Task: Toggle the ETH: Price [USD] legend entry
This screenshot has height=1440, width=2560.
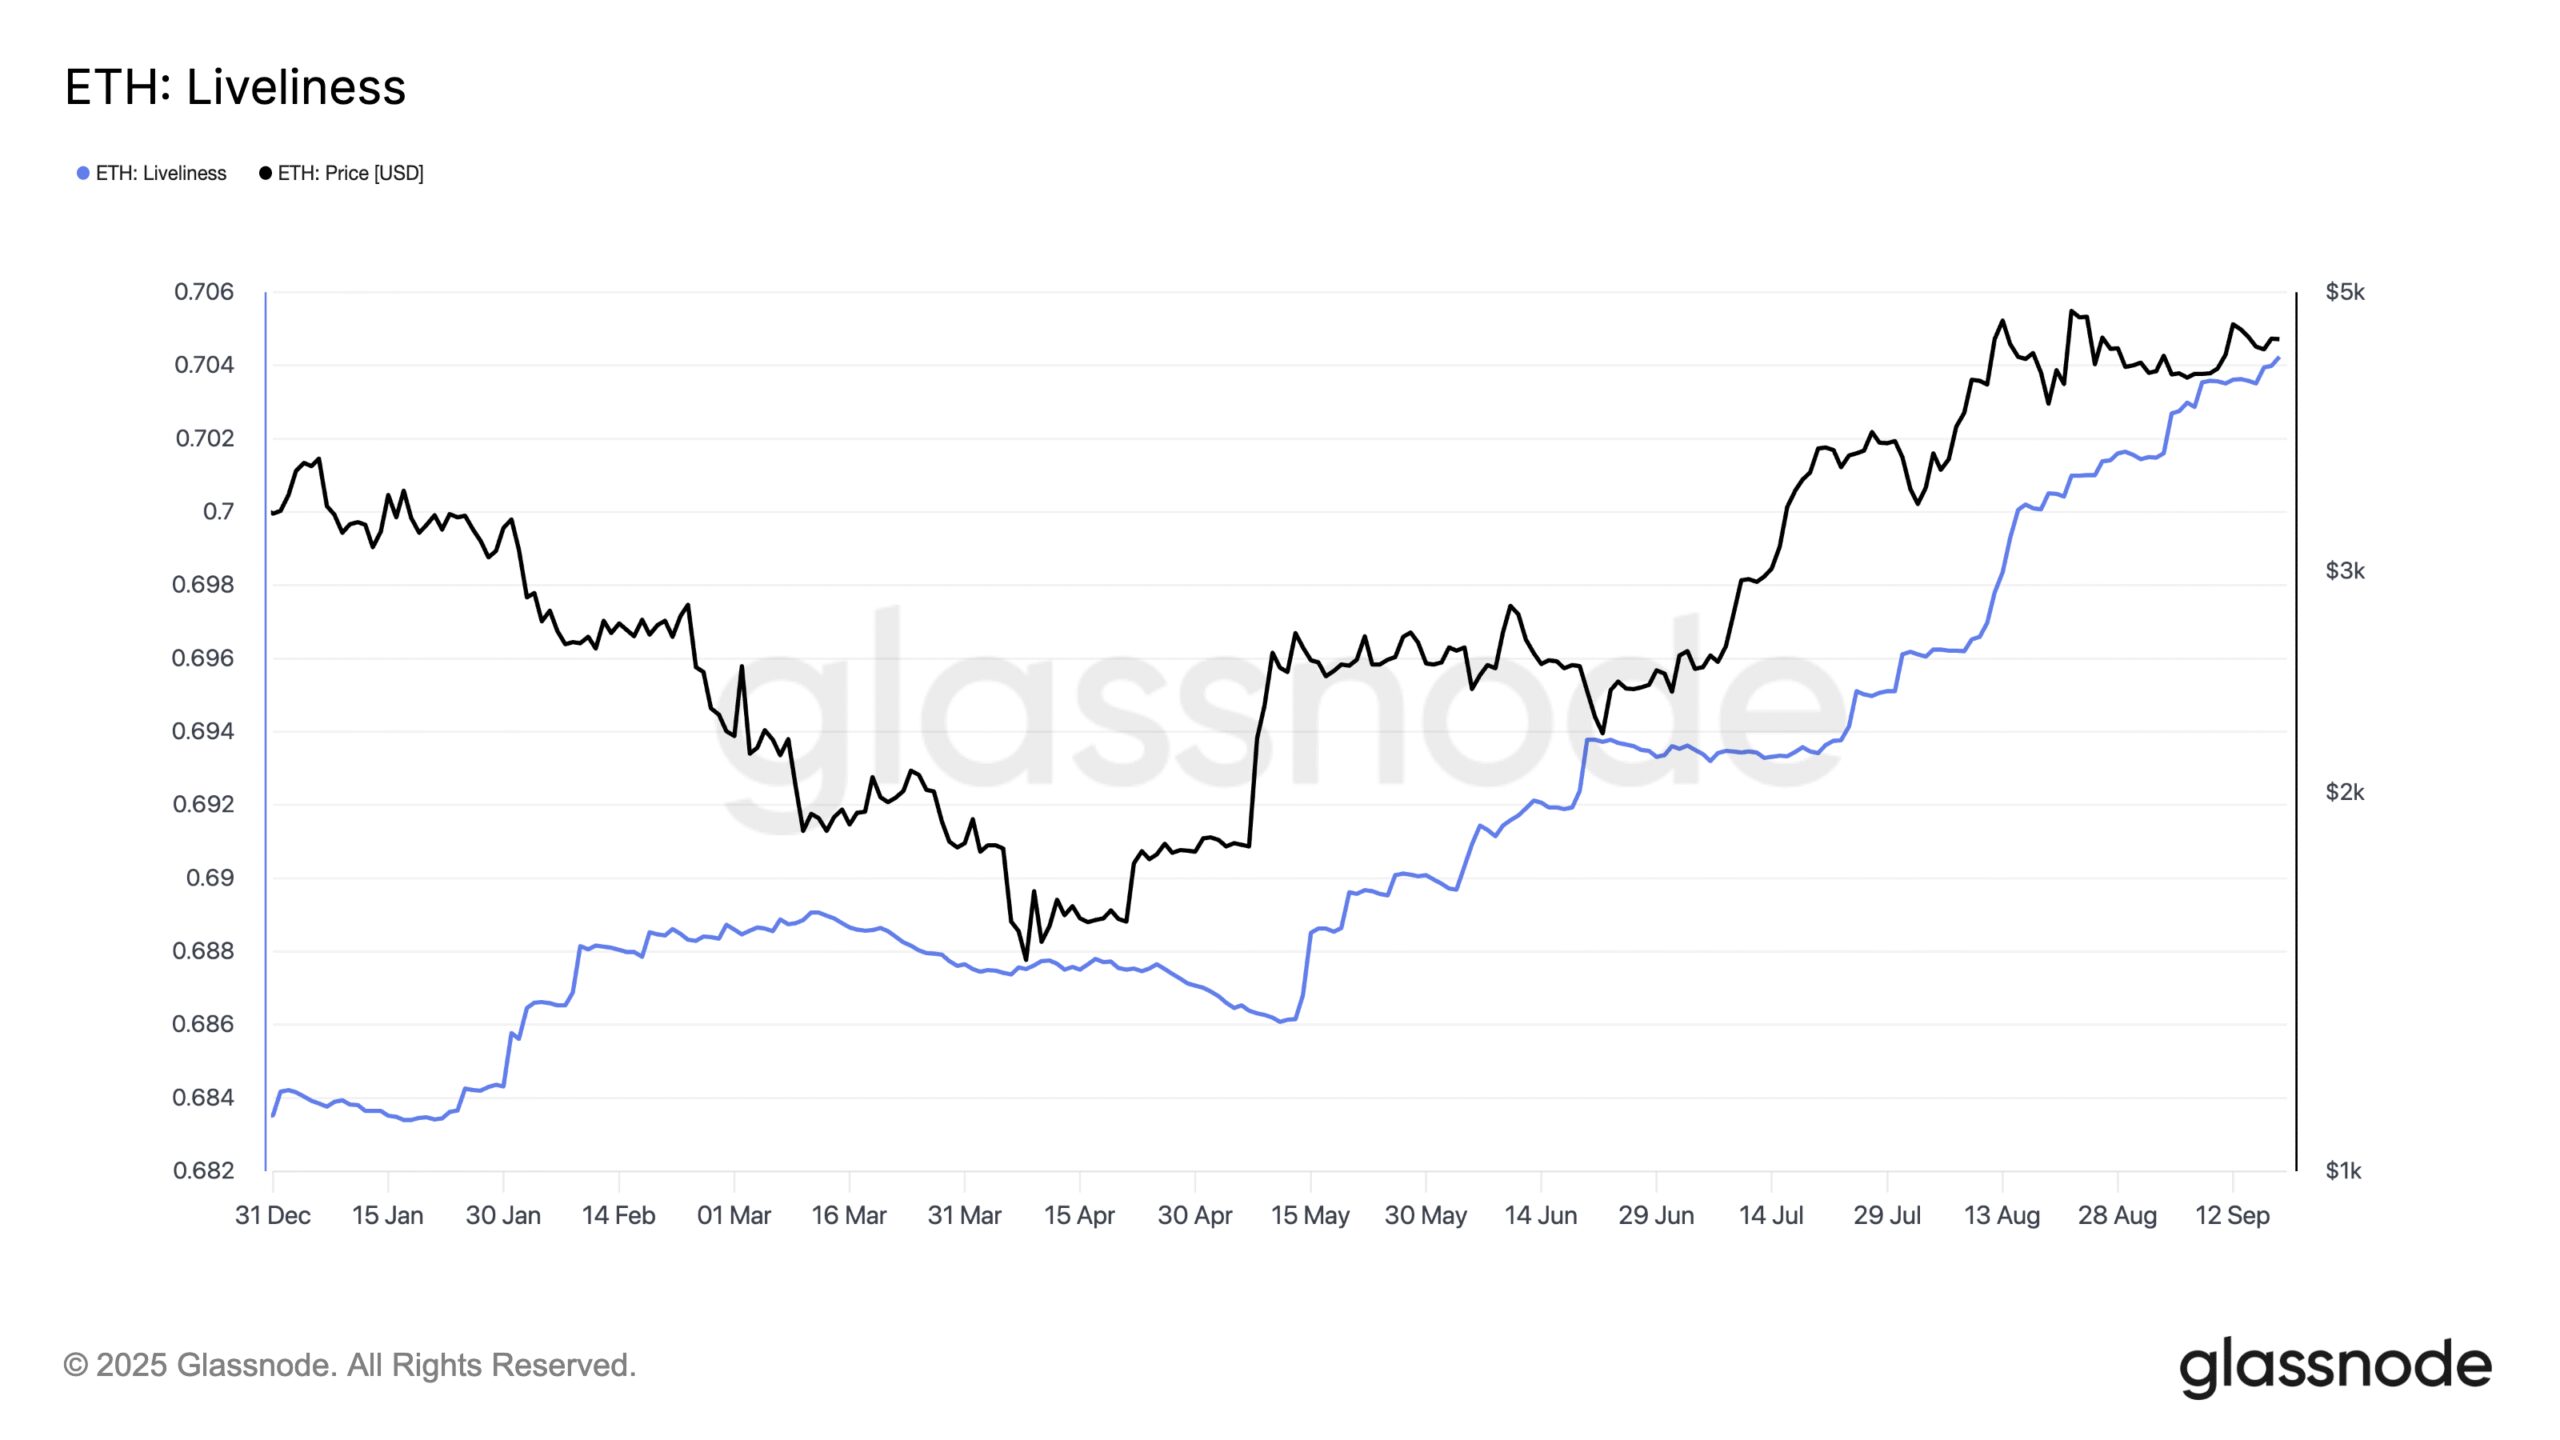Action: [341, 173]
